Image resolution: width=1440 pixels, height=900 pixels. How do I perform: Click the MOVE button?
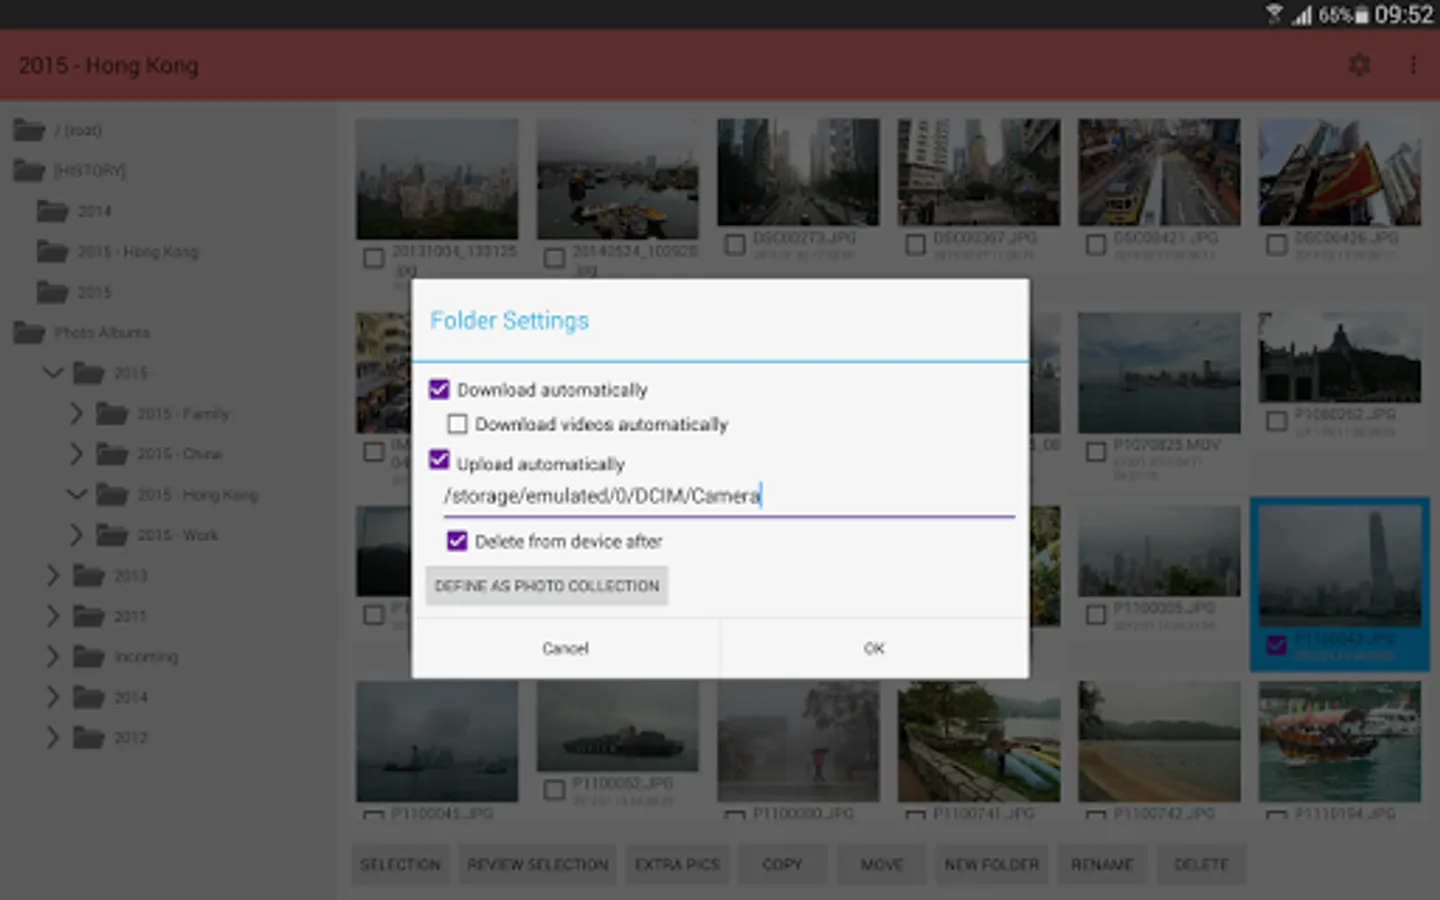coord(881,864)
